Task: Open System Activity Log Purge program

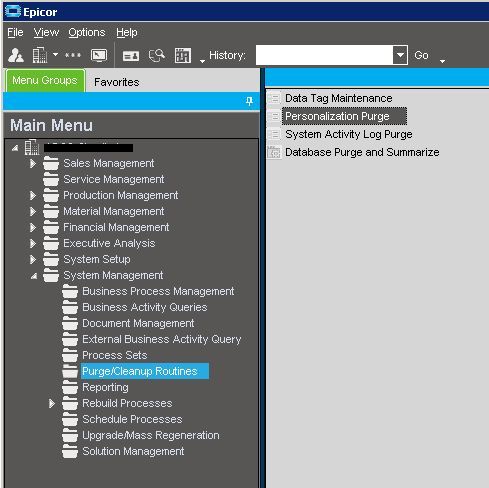Action: pyautogui.click(x=349, y=134)
